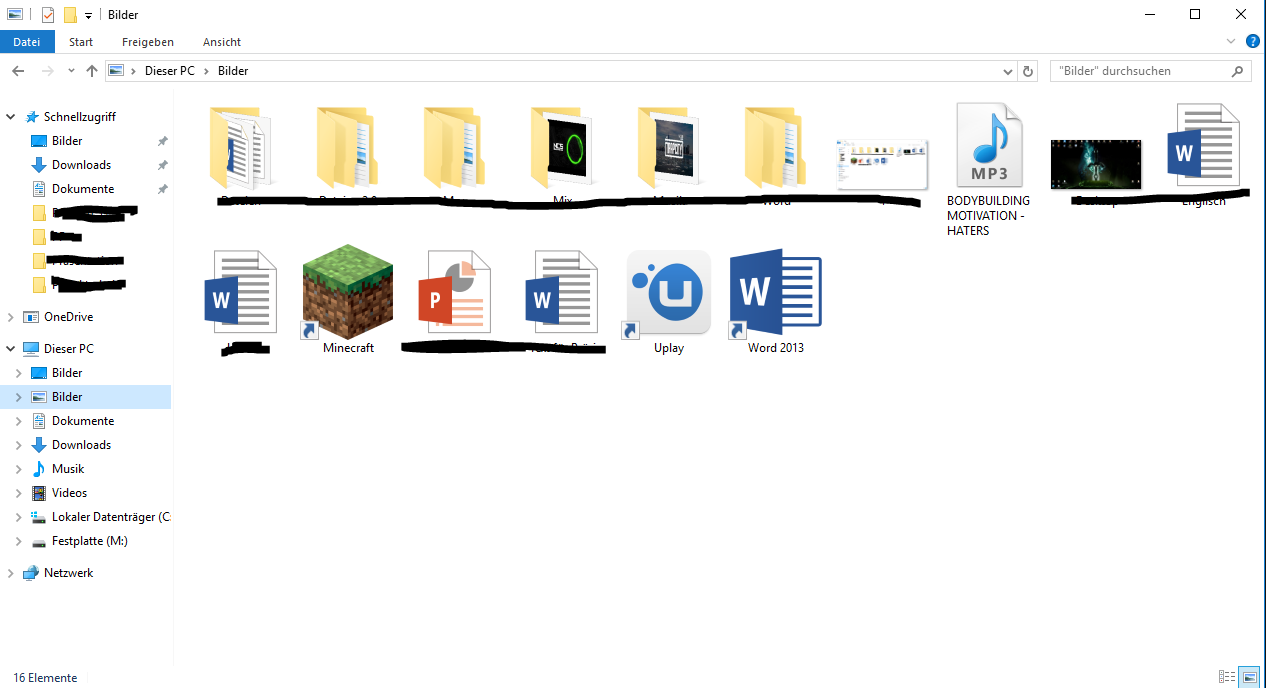Select the BODYBUILDING MOTIVATION - HATERS MP3 file

(x=988, y=142)
